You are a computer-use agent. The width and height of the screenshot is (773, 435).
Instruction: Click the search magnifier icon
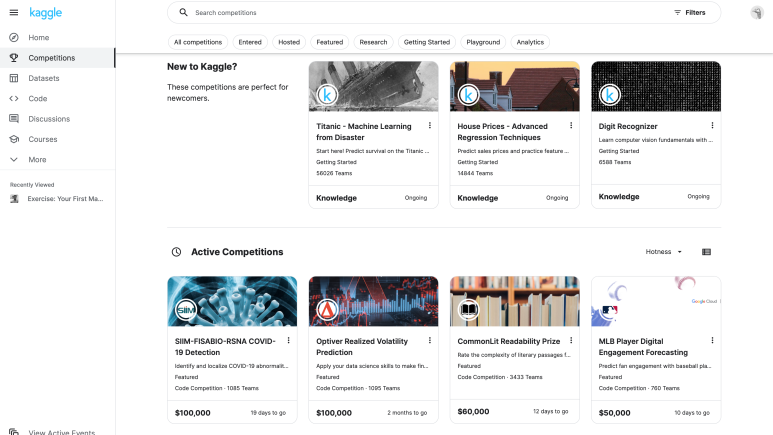click(183, 12)
